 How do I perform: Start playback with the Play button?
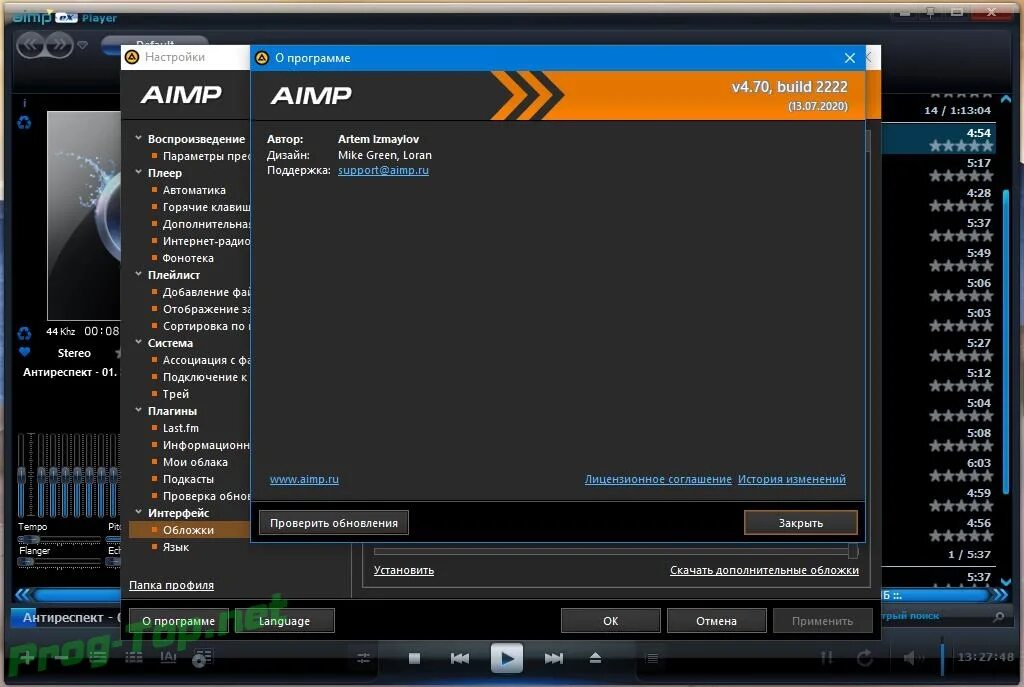[x=507, y=658]
